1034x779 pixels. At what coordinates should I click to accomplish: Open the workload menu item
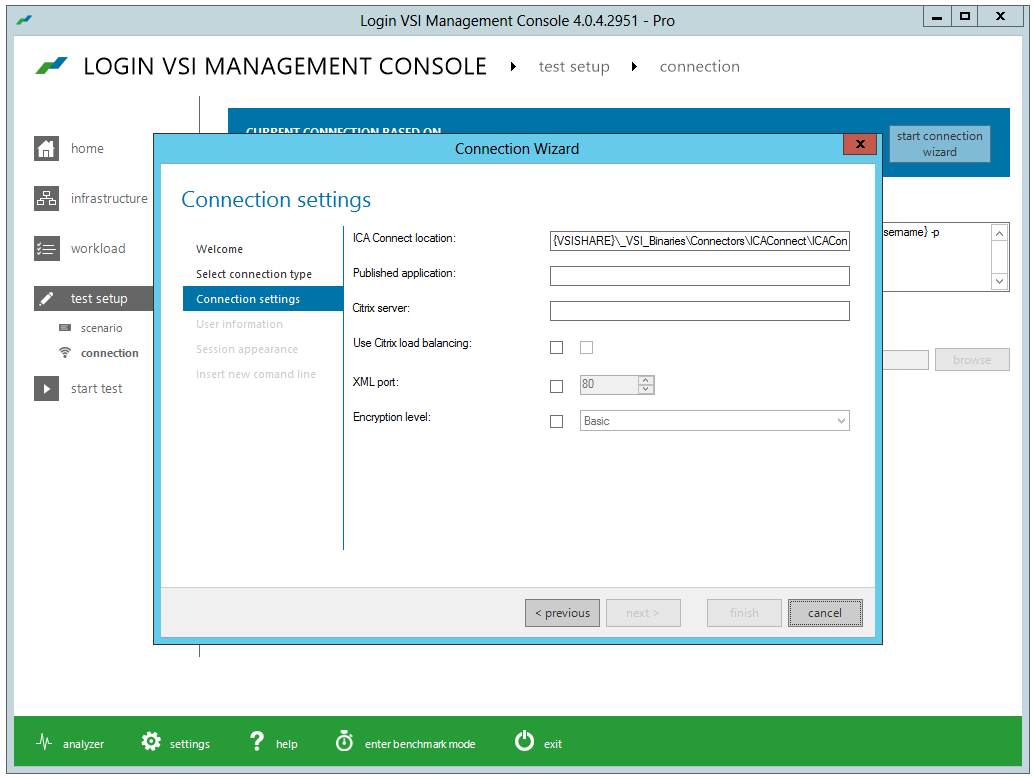pos(98,249)
